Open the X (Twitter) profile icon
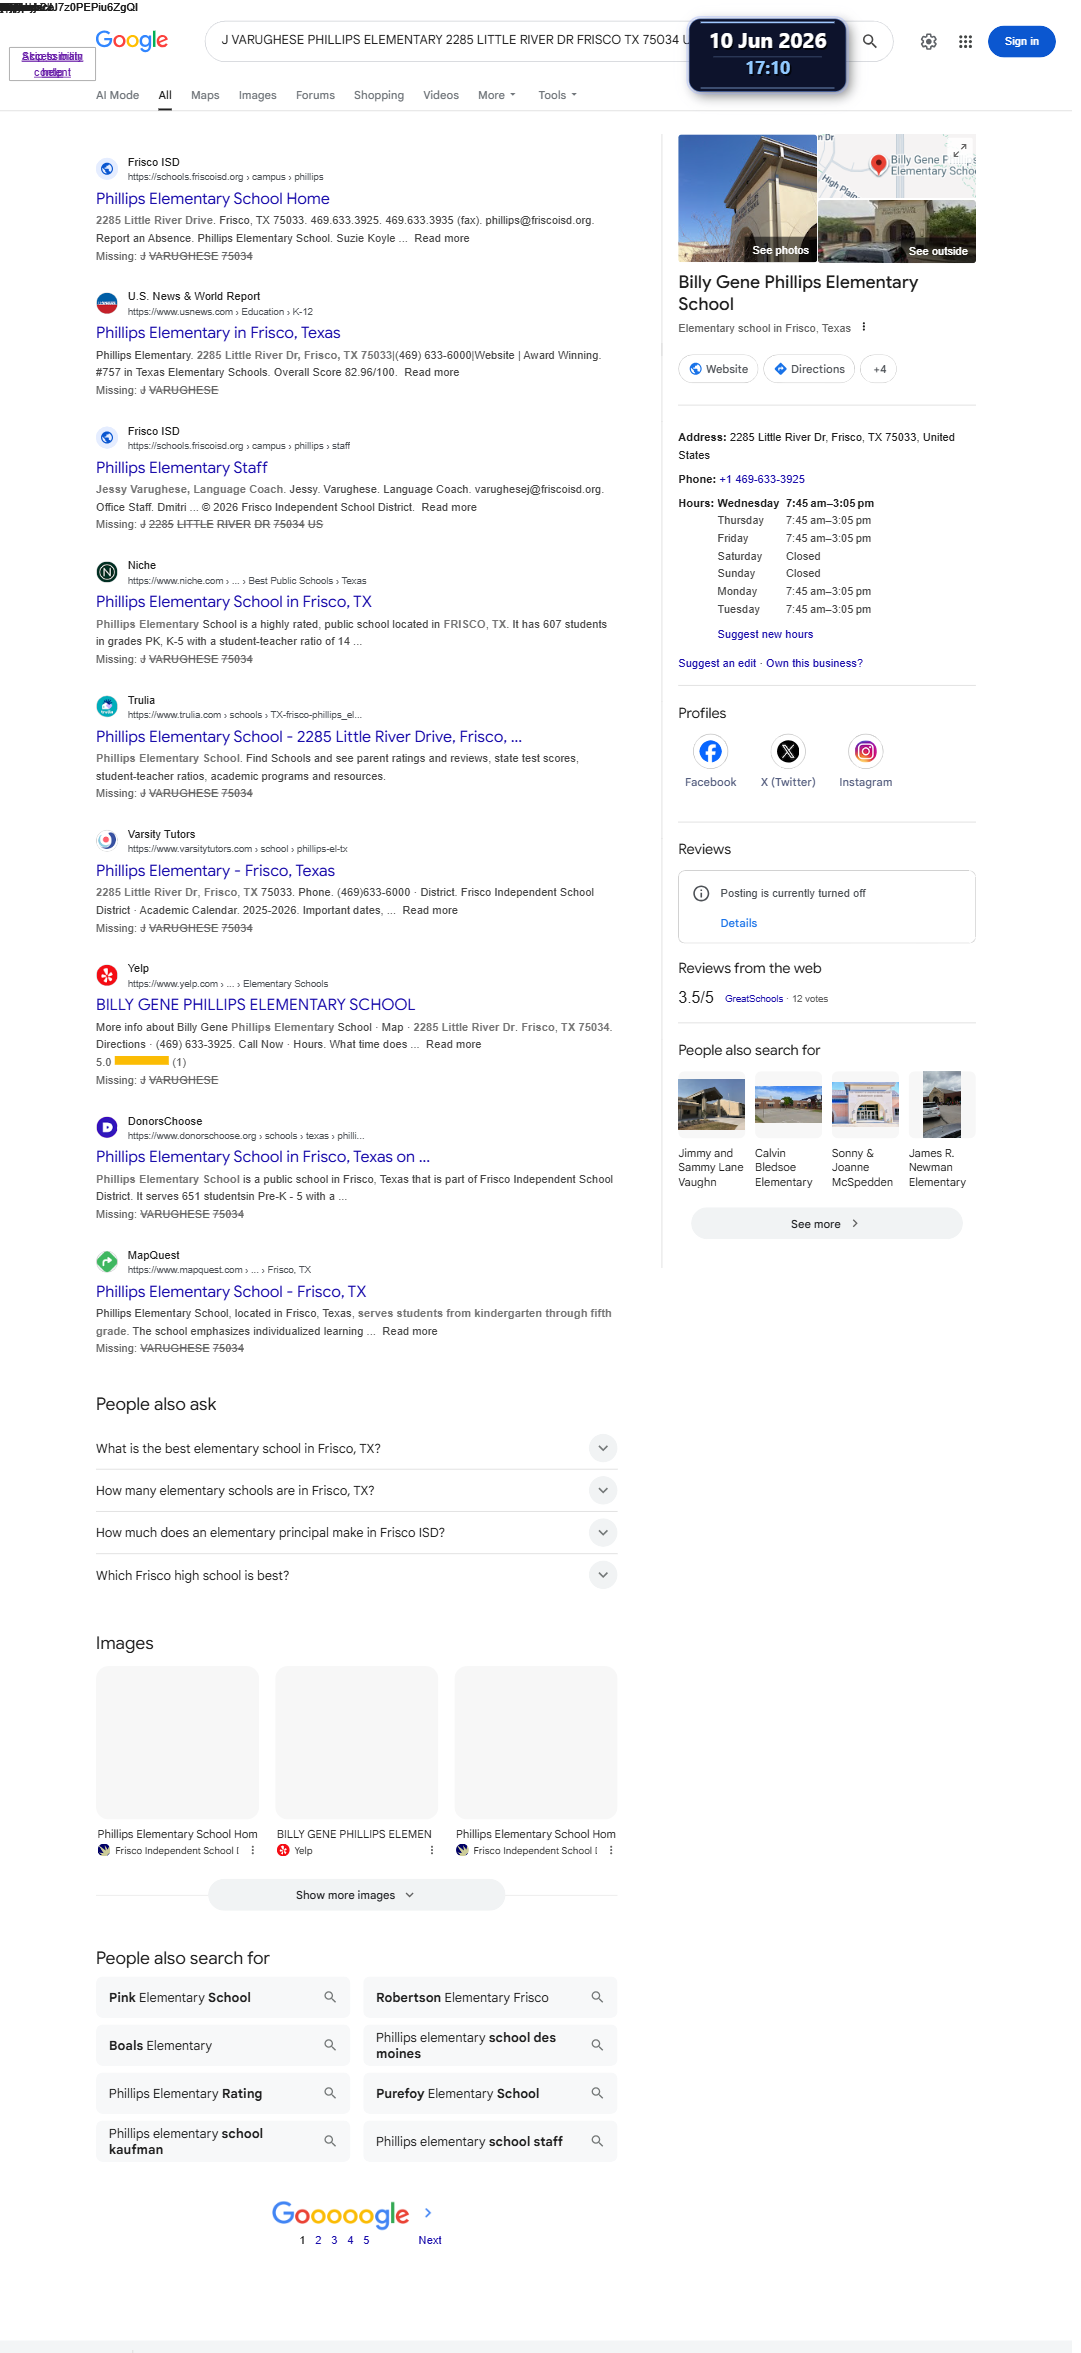 click(788, 751)
